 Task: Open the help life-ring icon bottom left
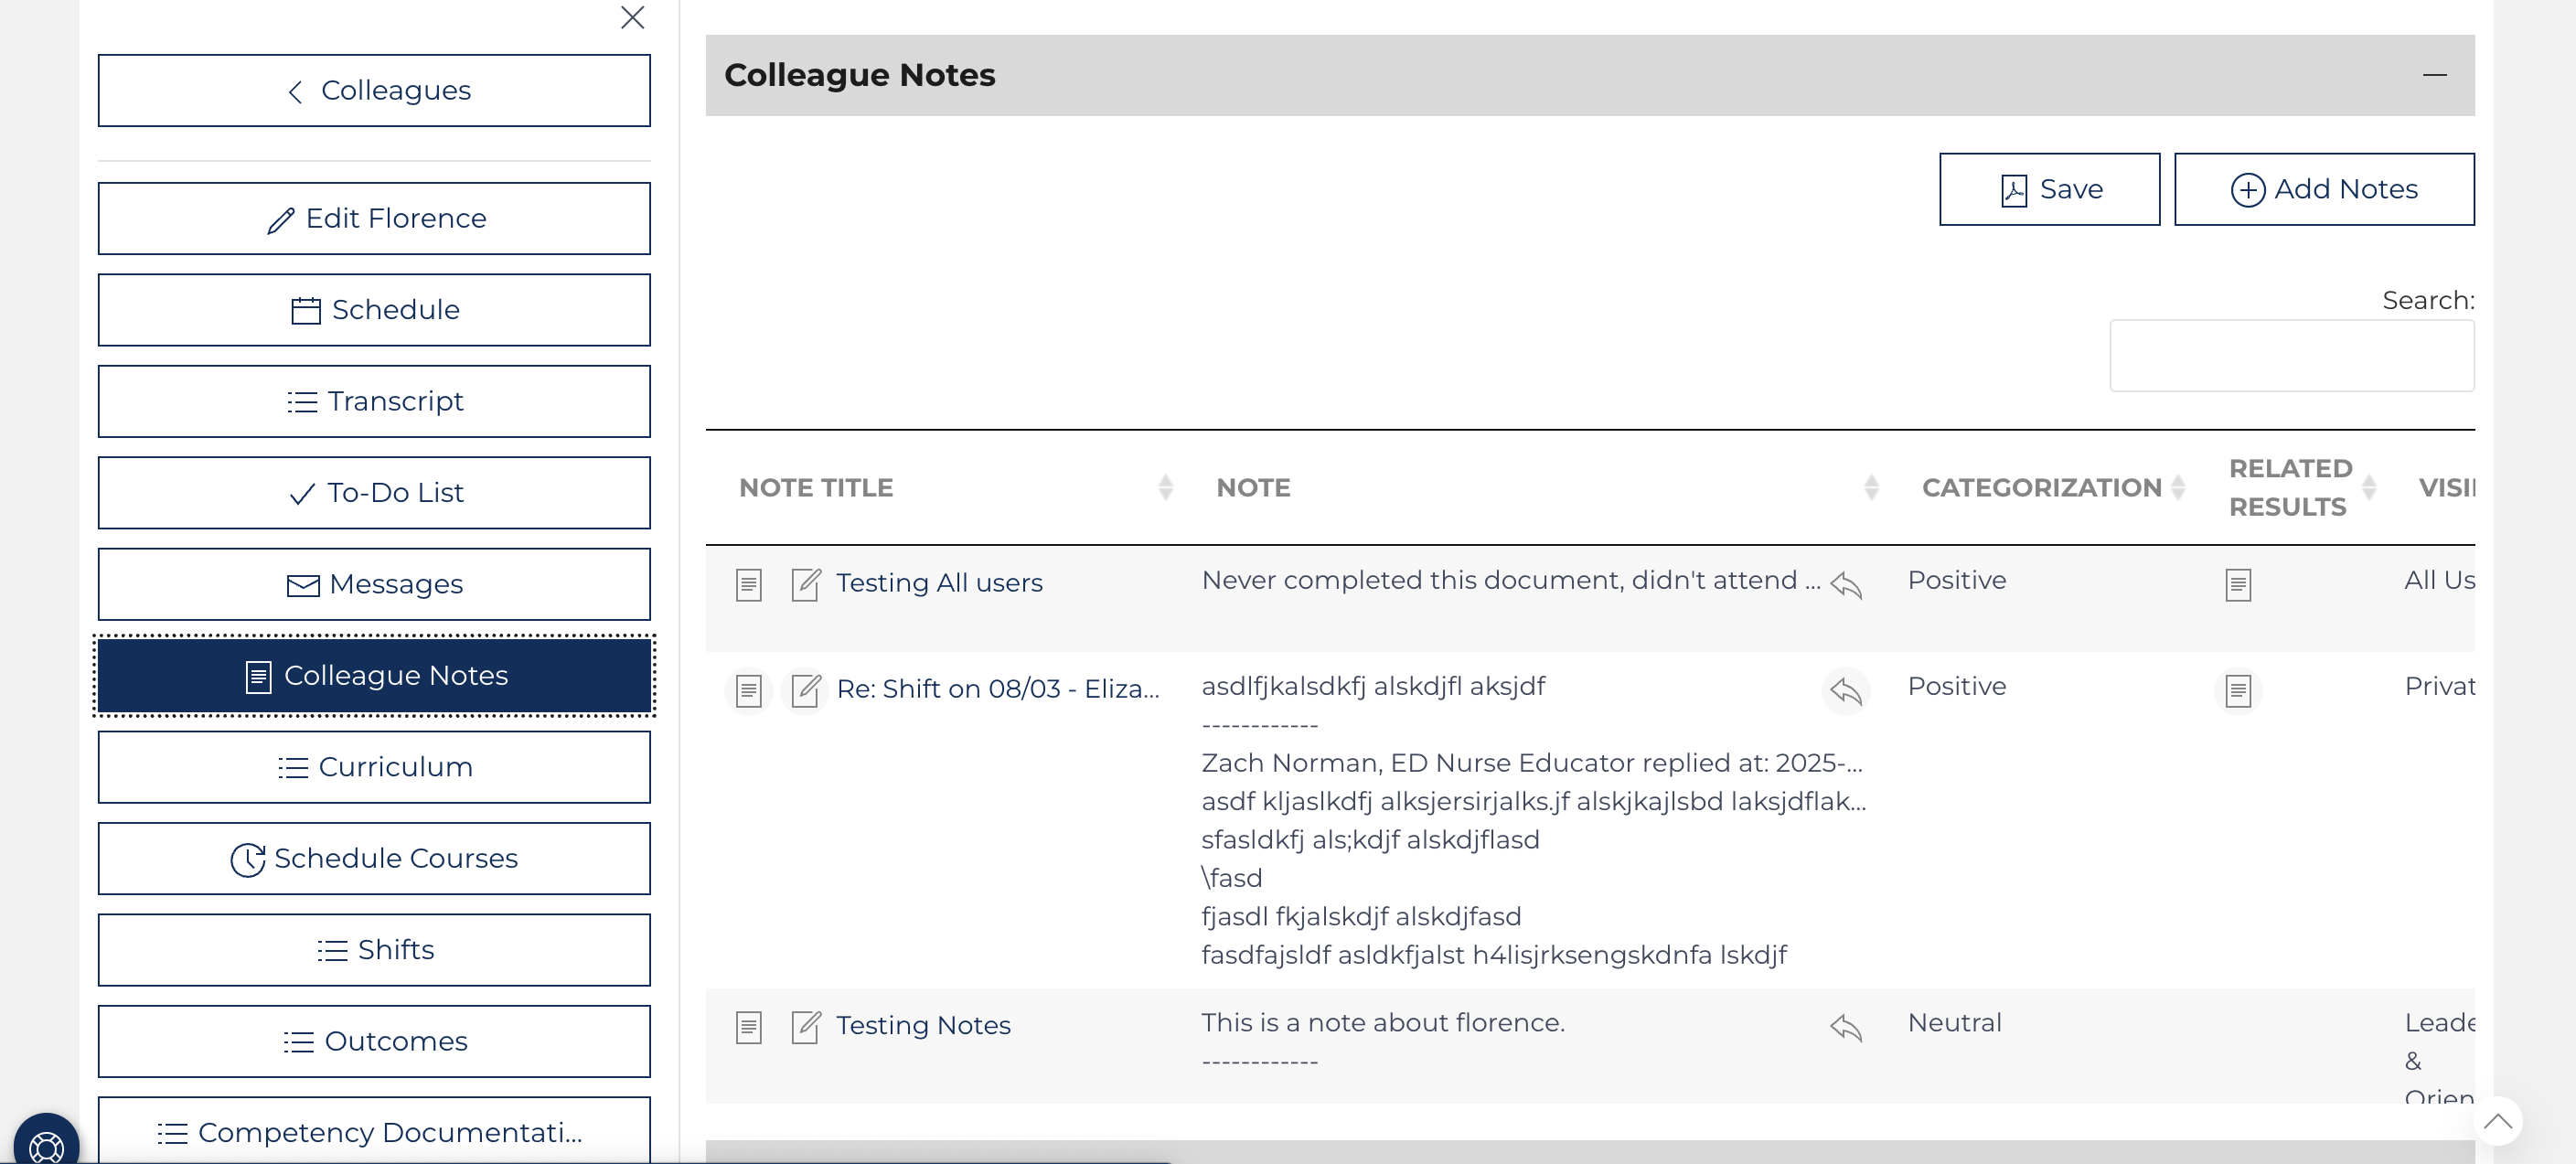pyautogui.click(x=46, y=1144)
